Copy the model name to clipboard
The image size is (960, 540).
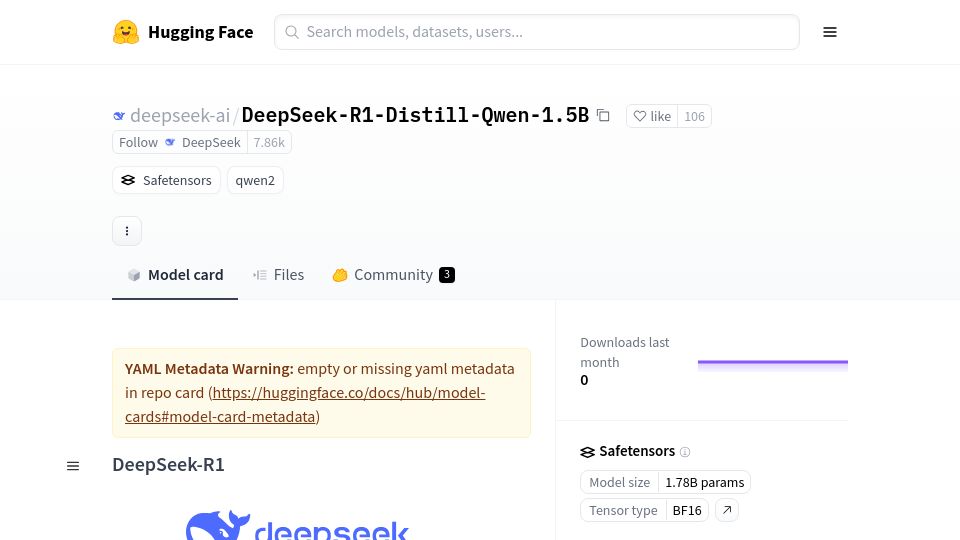pyautogui.click(x=603, y=115)
